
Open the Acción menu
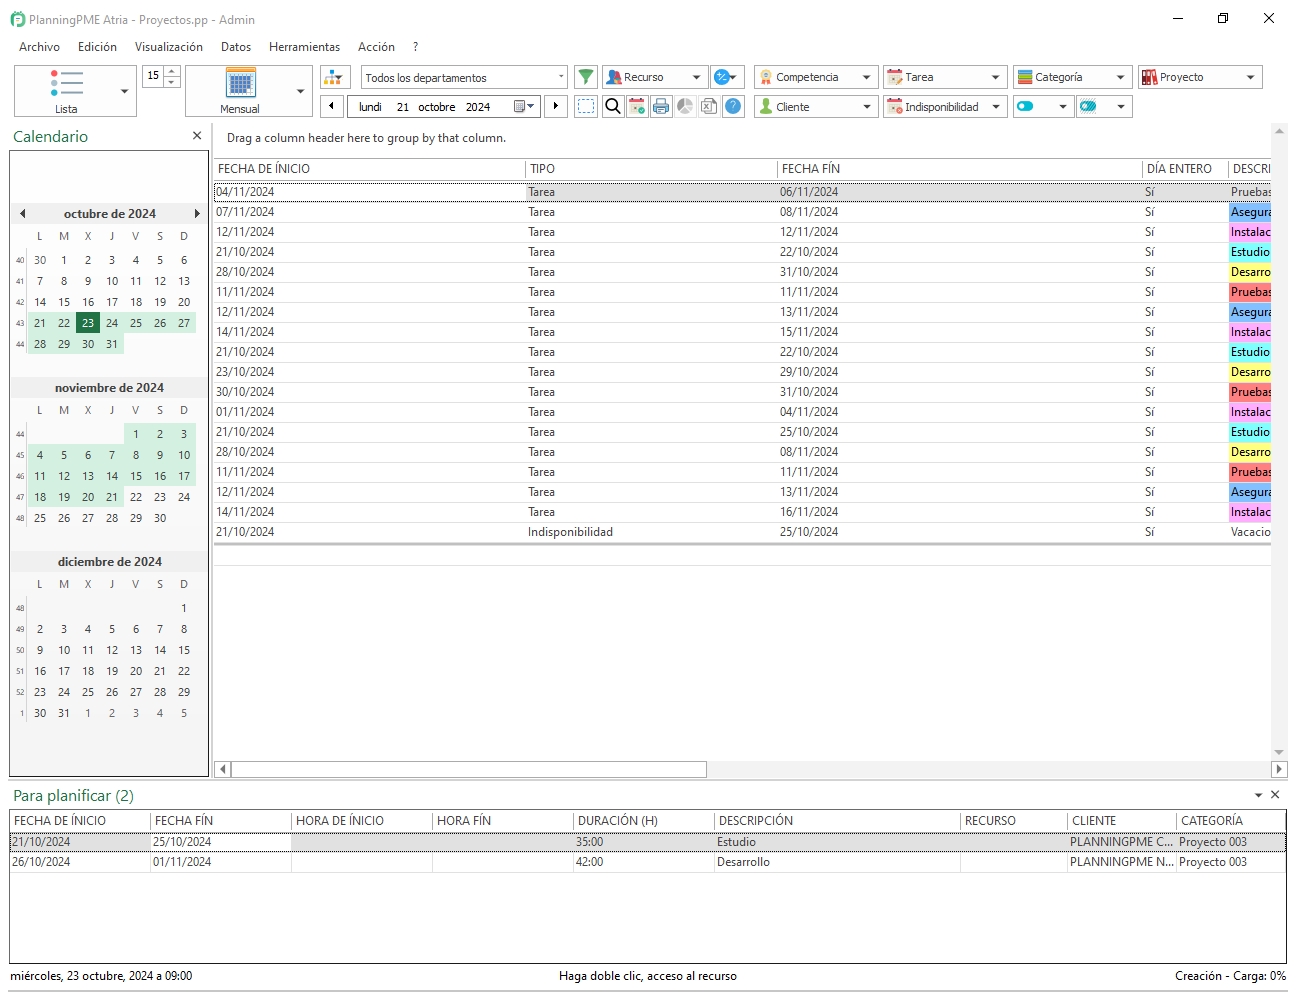click(376, 47)
